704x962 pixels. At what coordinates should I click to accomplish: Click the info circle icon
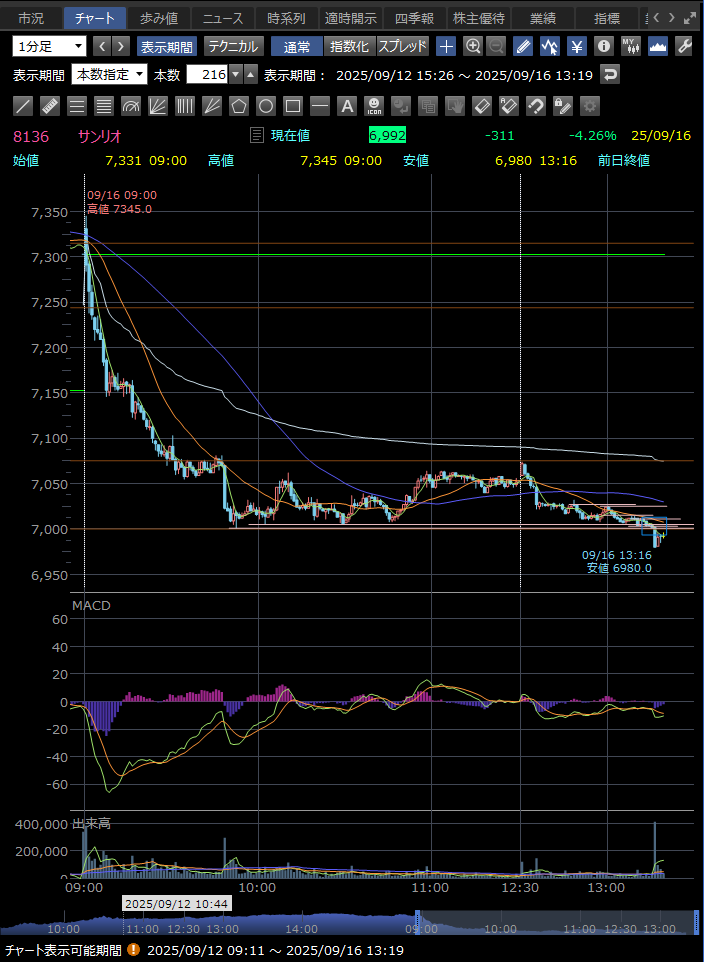click(x=603, y=46)
